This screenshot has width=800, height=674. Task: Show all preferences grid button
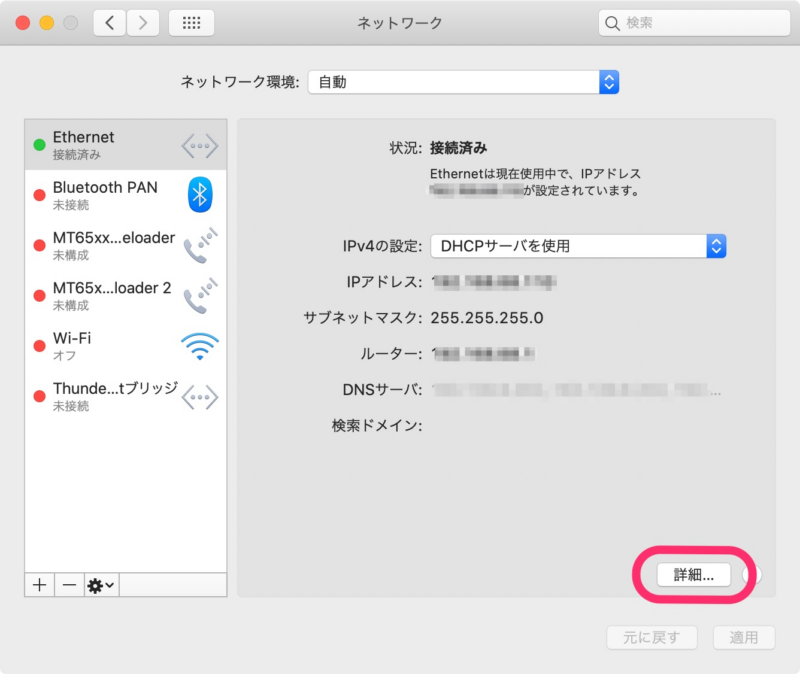click(x=191, y=22)
